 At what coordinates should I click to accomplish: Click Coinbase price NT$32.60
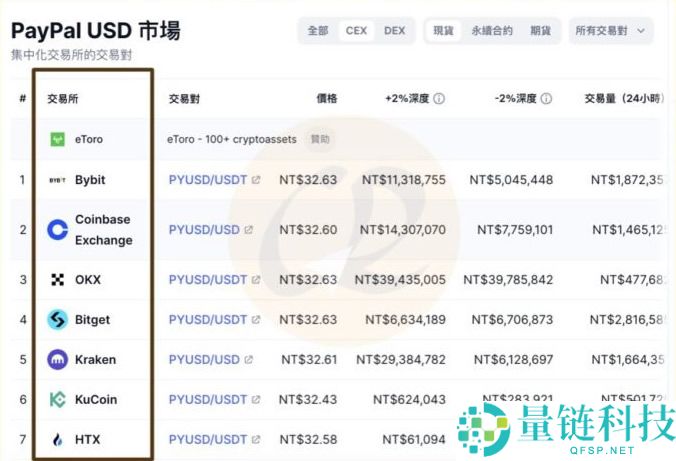click(x=308, y=230)
